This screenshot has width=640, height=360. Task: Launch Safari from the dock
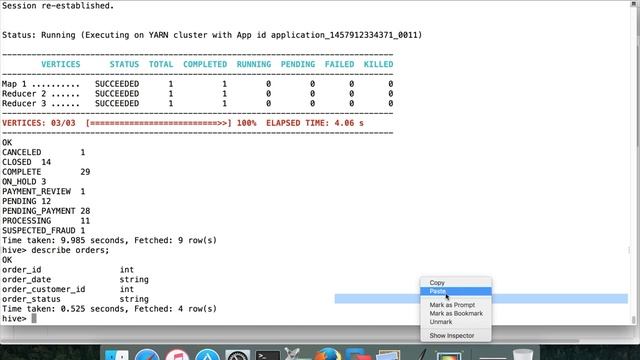pos(147,354)
